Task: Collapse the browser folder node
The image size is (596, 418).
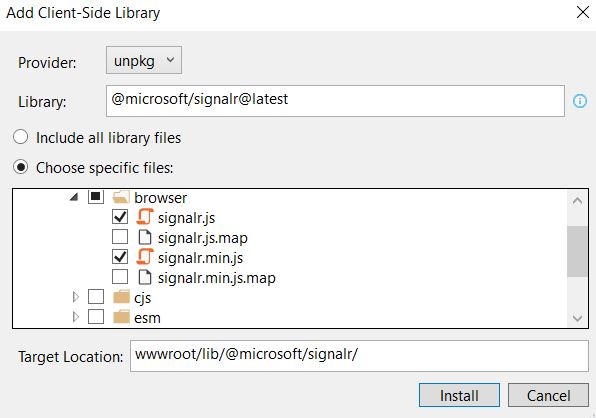Action: [74, 197]
